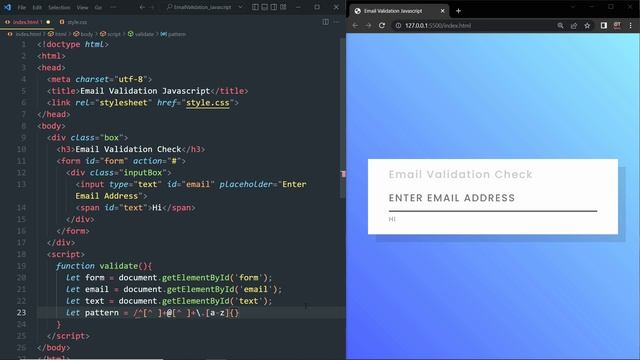Switch to the style.css editor tab
Screen dimensions: 640x360
pyautogui.click(x=73, y=22)
